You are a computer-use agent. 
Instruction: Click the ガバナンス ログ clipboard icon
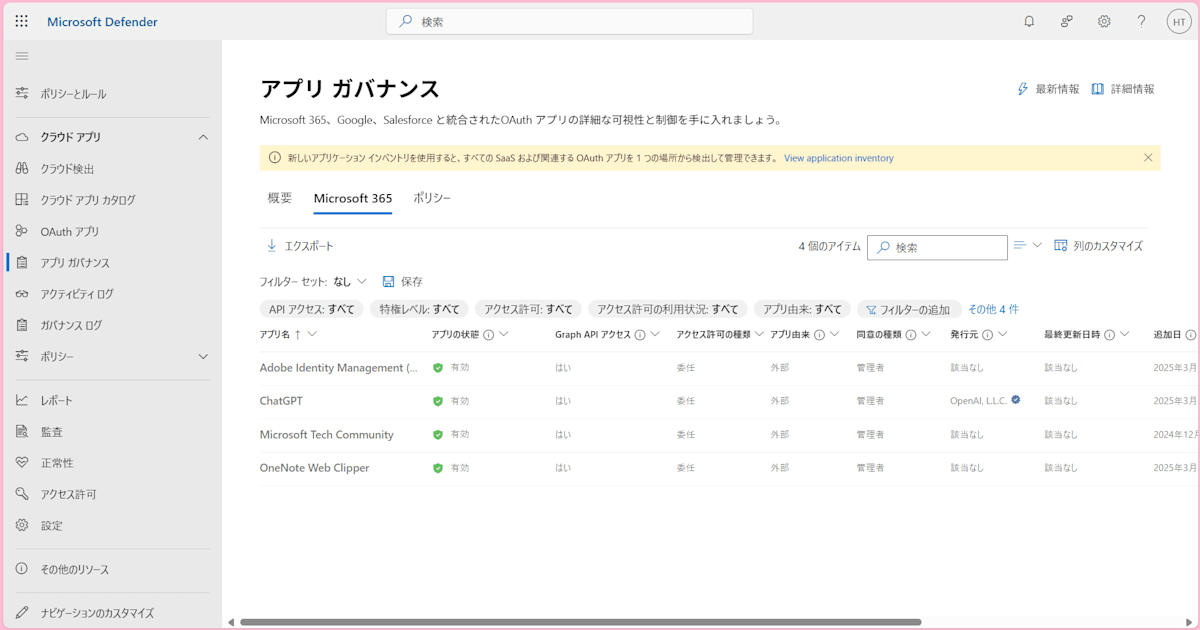[22, 325]
